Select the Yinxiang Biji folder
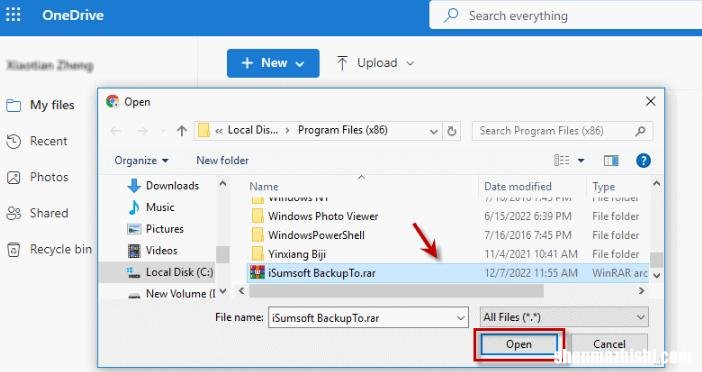702x372 pixels. click(x=297, y=254)
